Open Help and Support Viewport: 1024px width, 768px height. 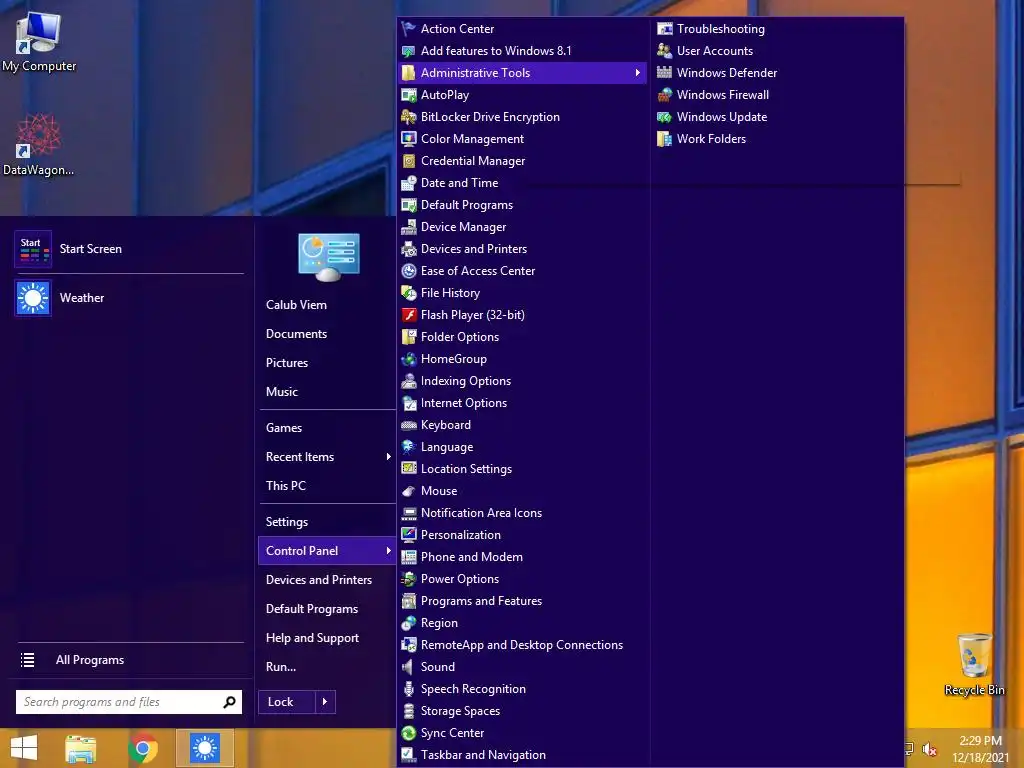(312, 638)
